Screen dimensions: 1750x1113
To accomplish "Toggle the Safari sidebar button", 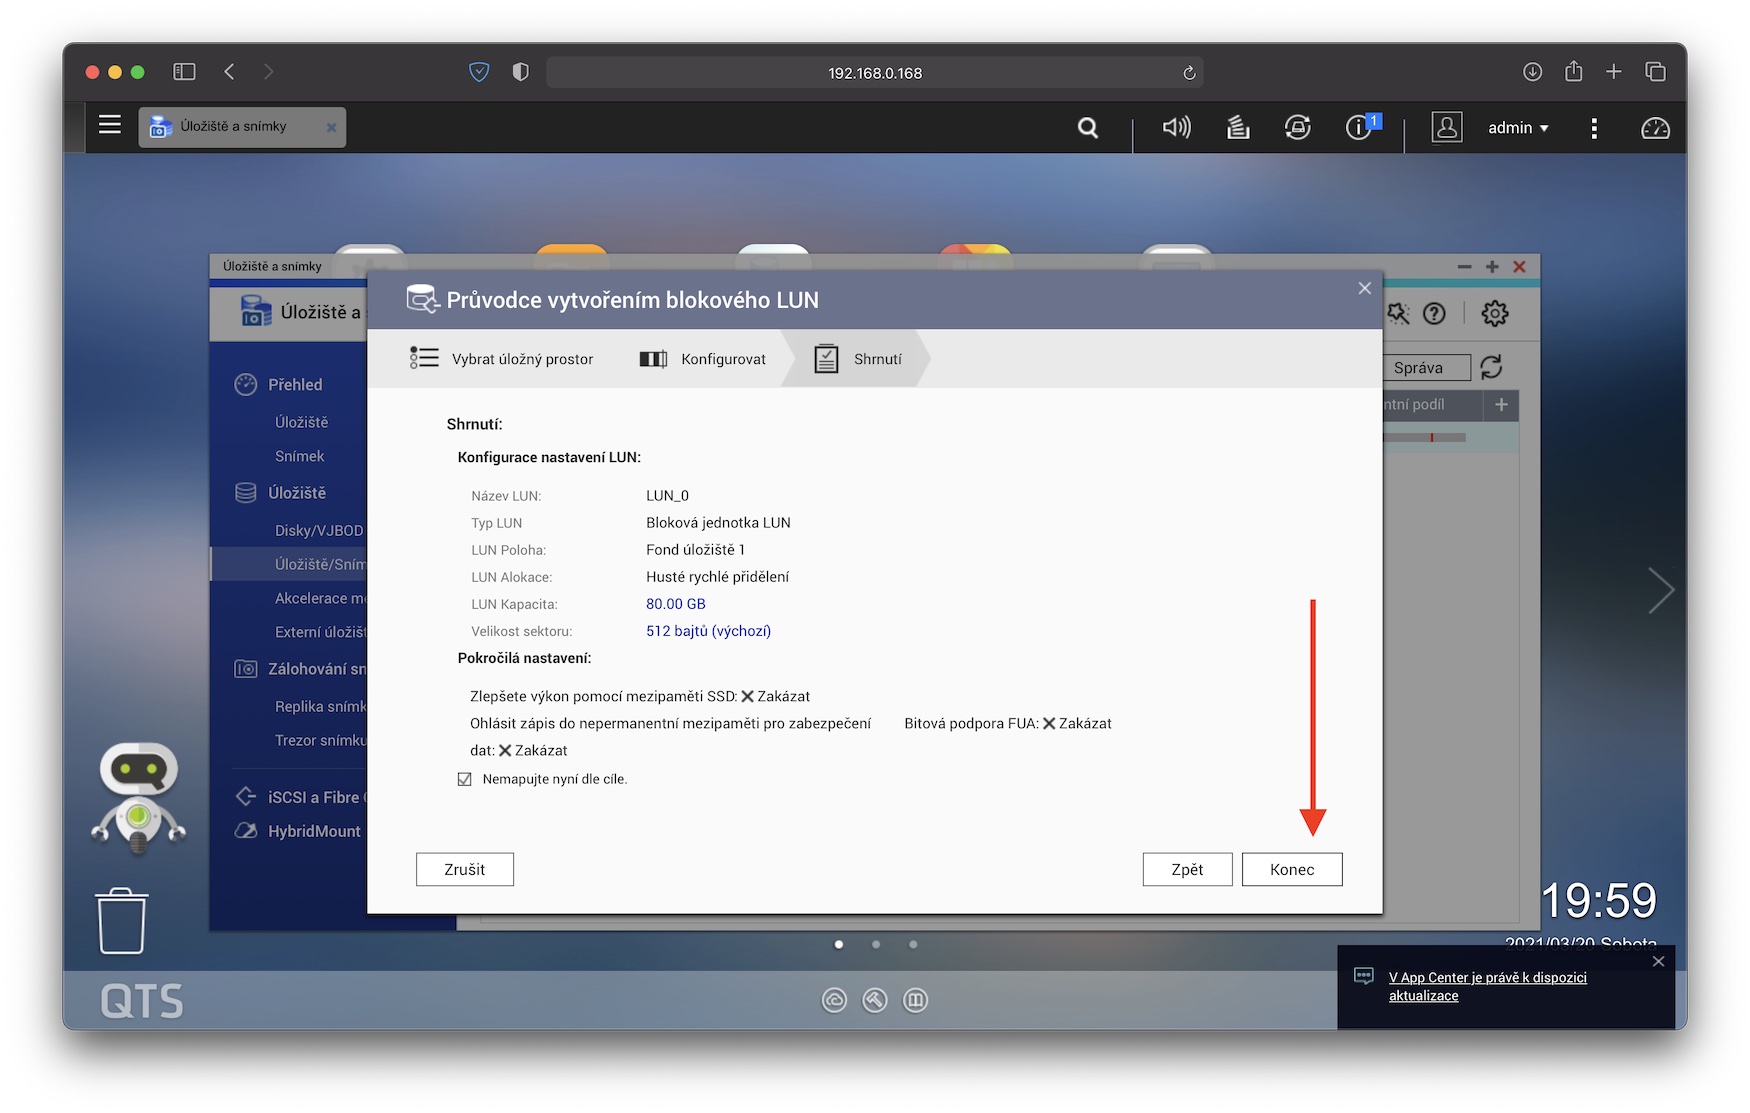I will [184, 72].
